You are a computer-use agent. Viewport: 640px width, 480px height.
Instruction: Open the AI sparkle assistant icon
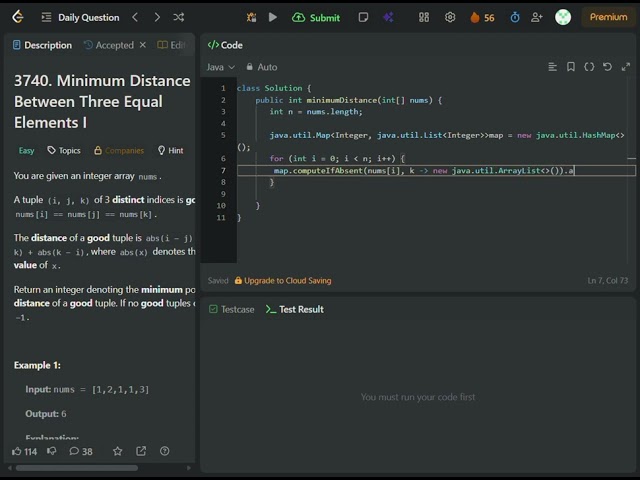tap(388, 17)
